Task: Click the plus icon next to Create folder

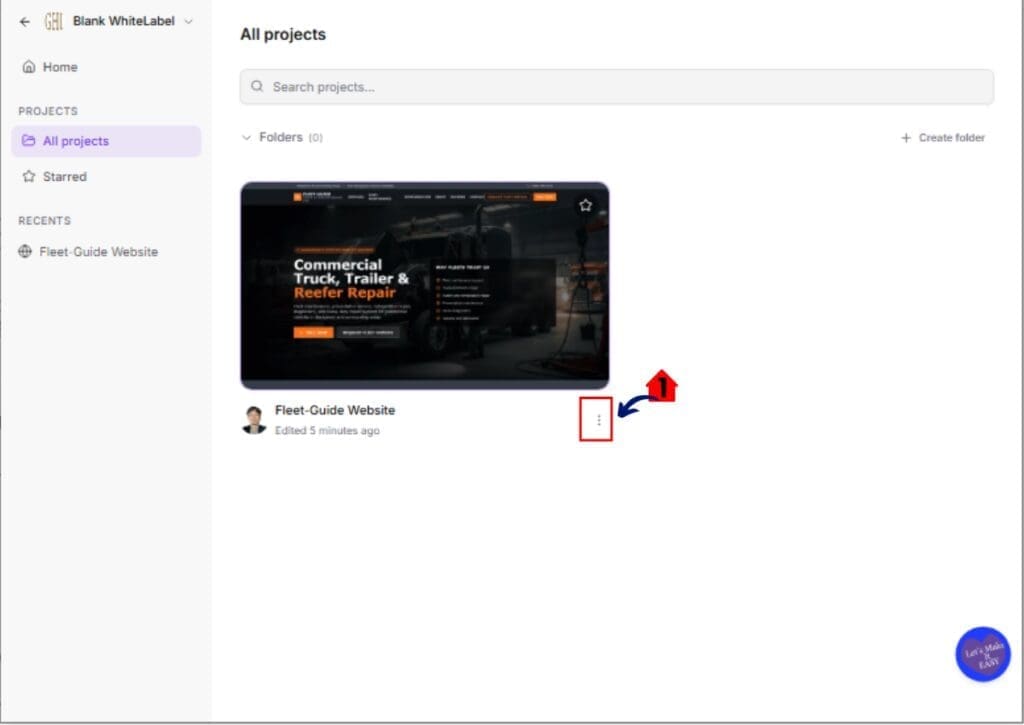Action: pos(906,138)
